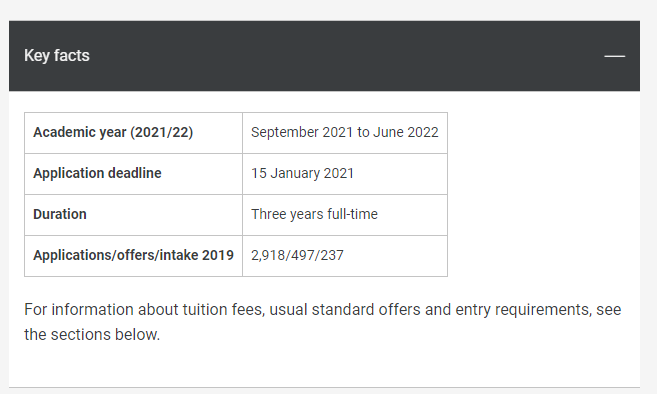Select the Application deadline label cell
The width and height of the screenshot is (657, 394).
click(x=133, y=174)
